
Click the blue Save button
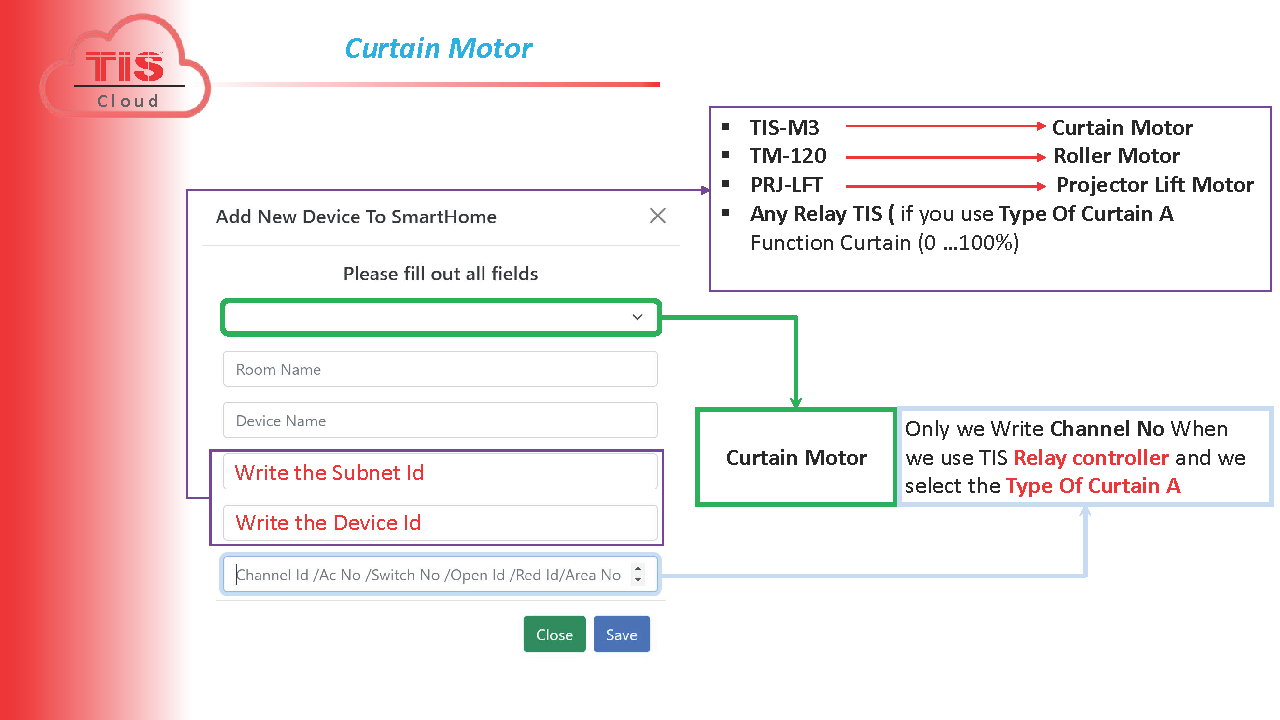(622, 634)
